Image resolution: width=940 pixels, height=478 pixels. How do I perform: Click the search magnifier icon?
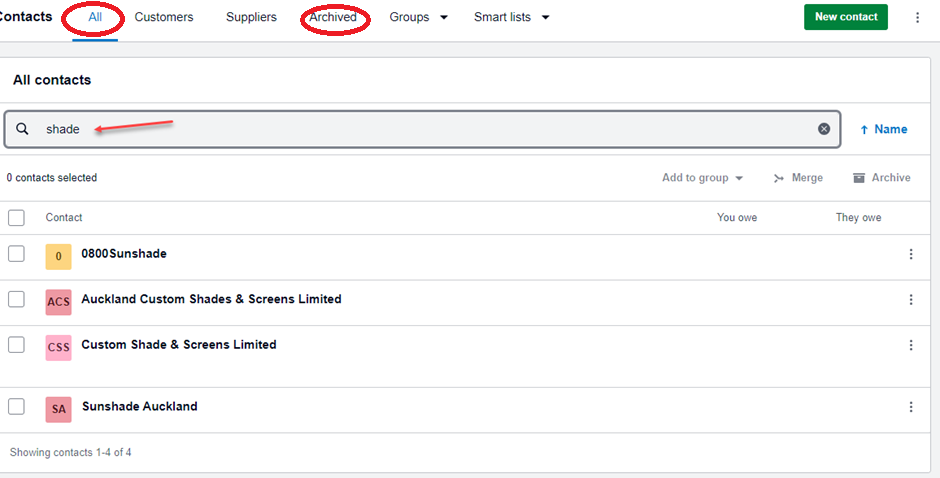[x=22, y=129]
